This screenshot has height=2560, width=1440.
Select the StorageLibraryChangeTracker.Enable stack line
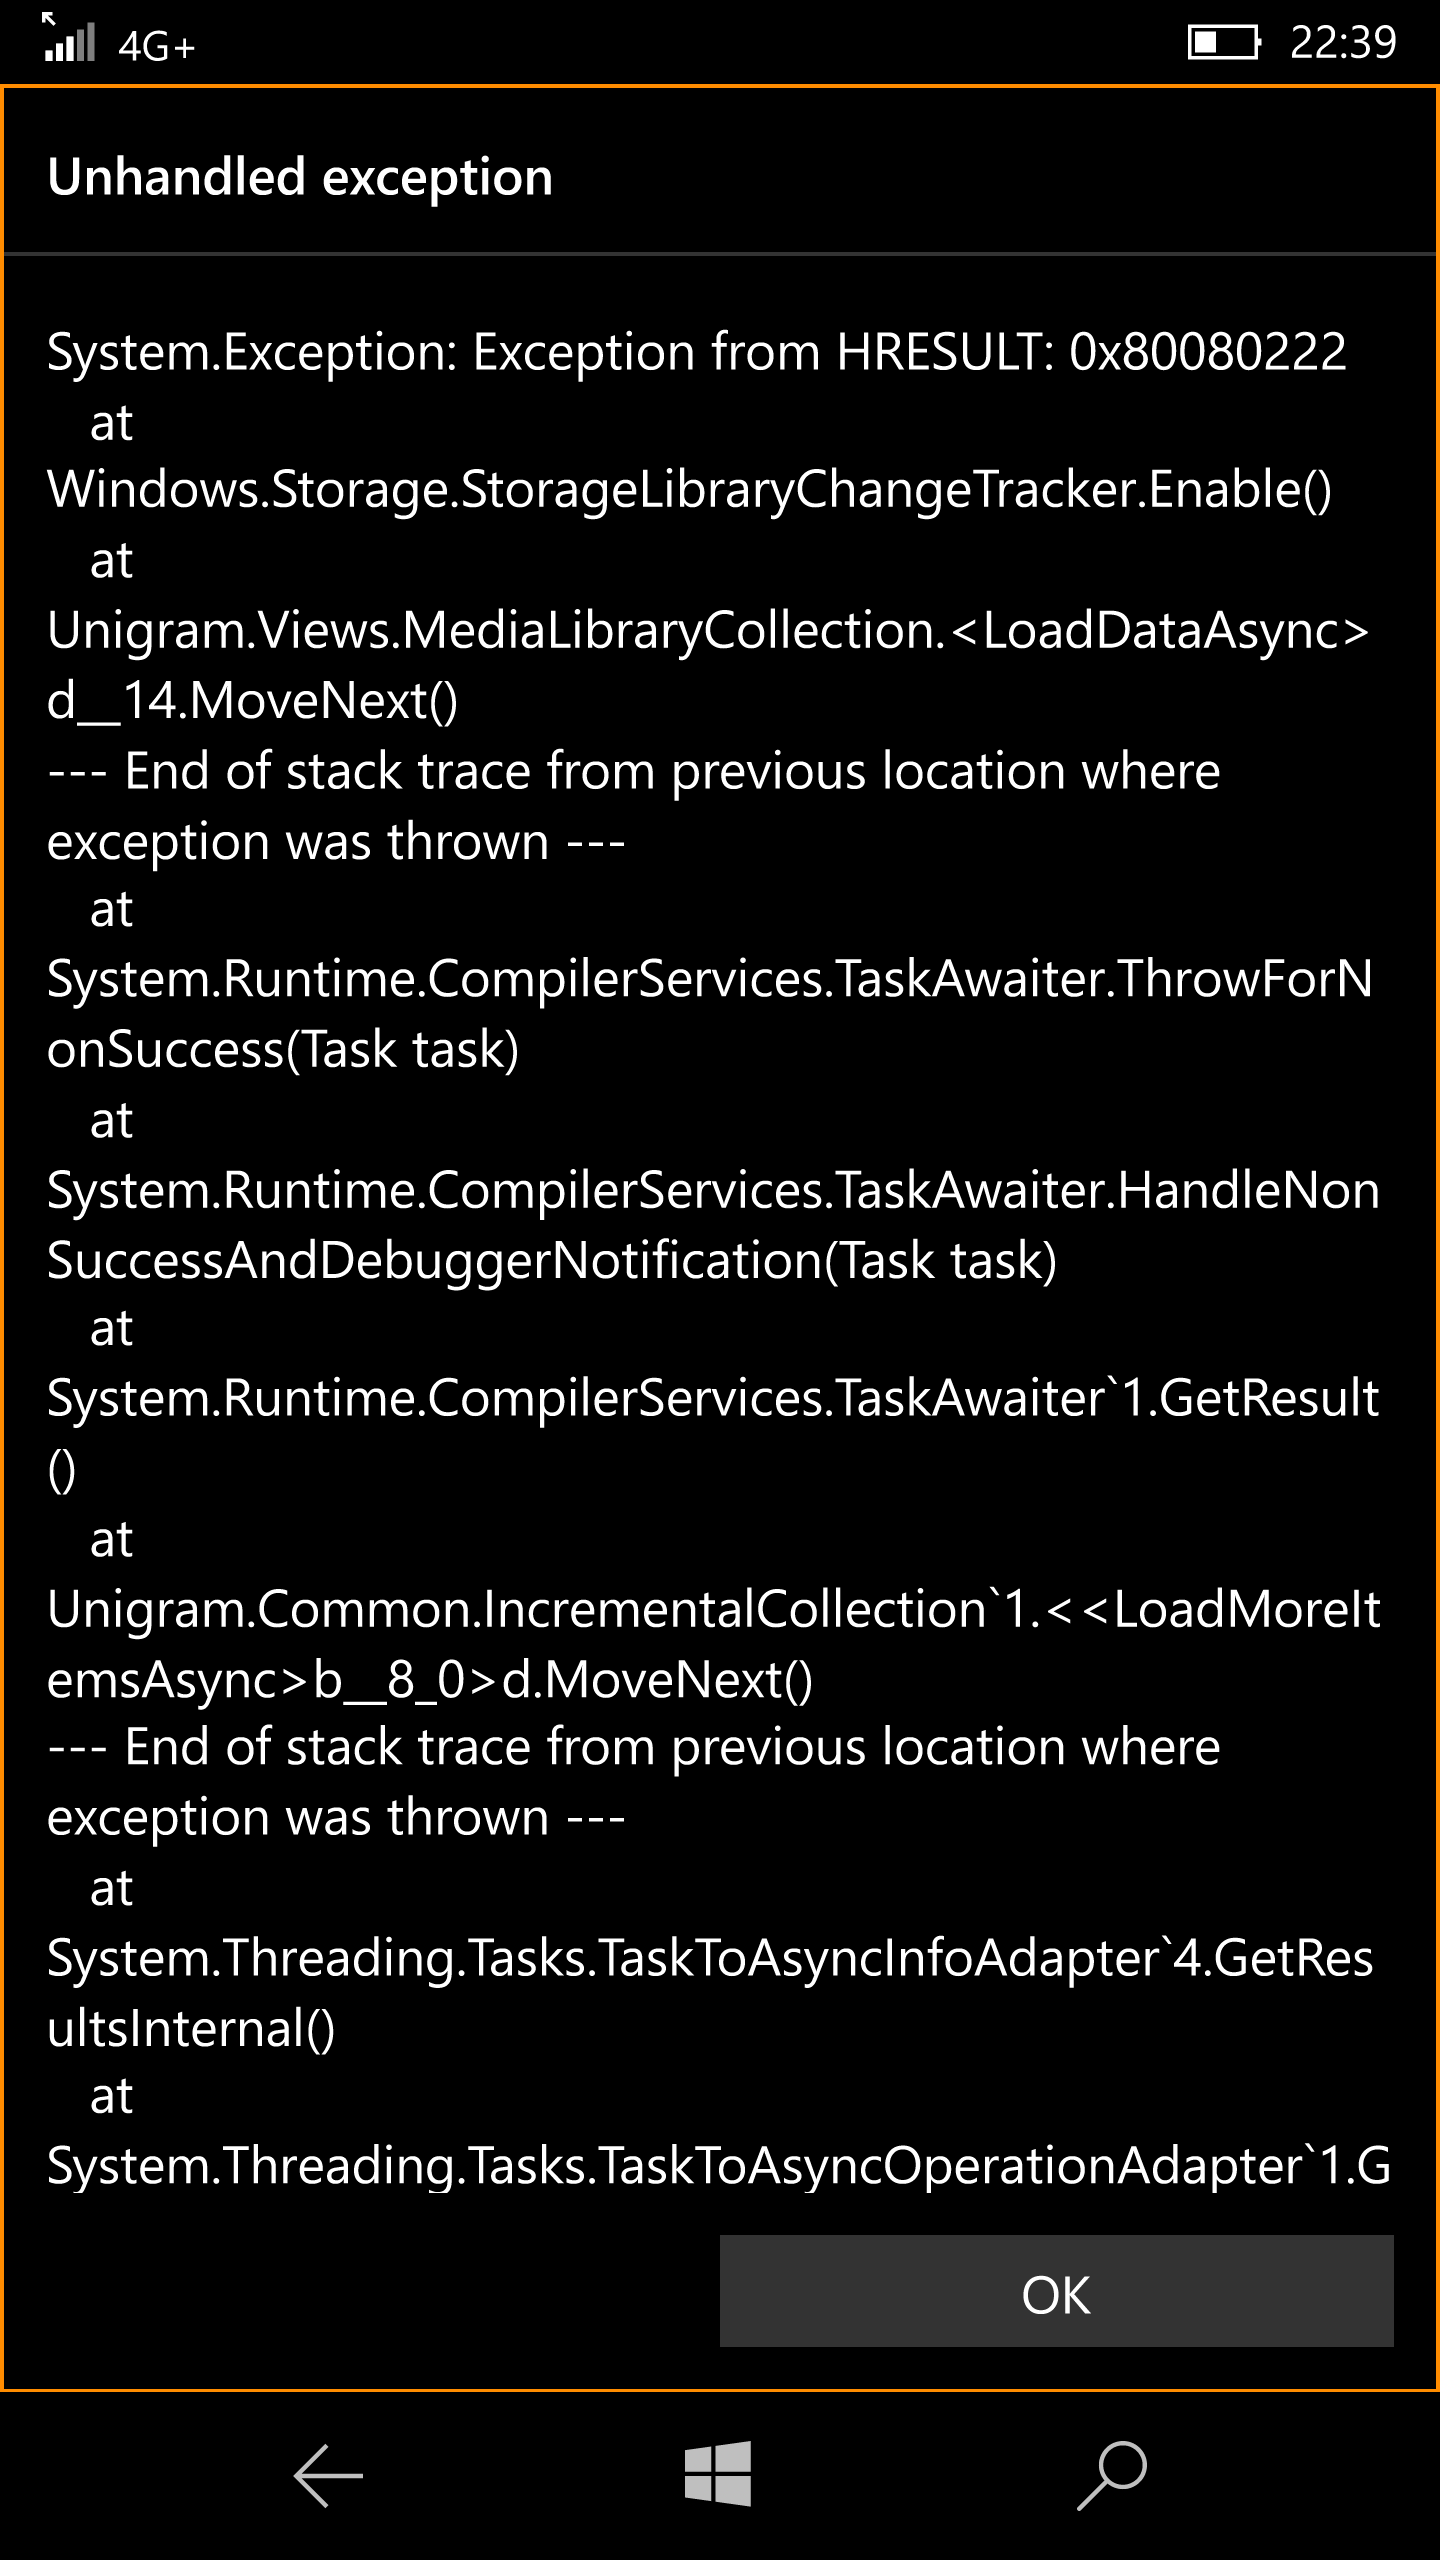[690, 492]
